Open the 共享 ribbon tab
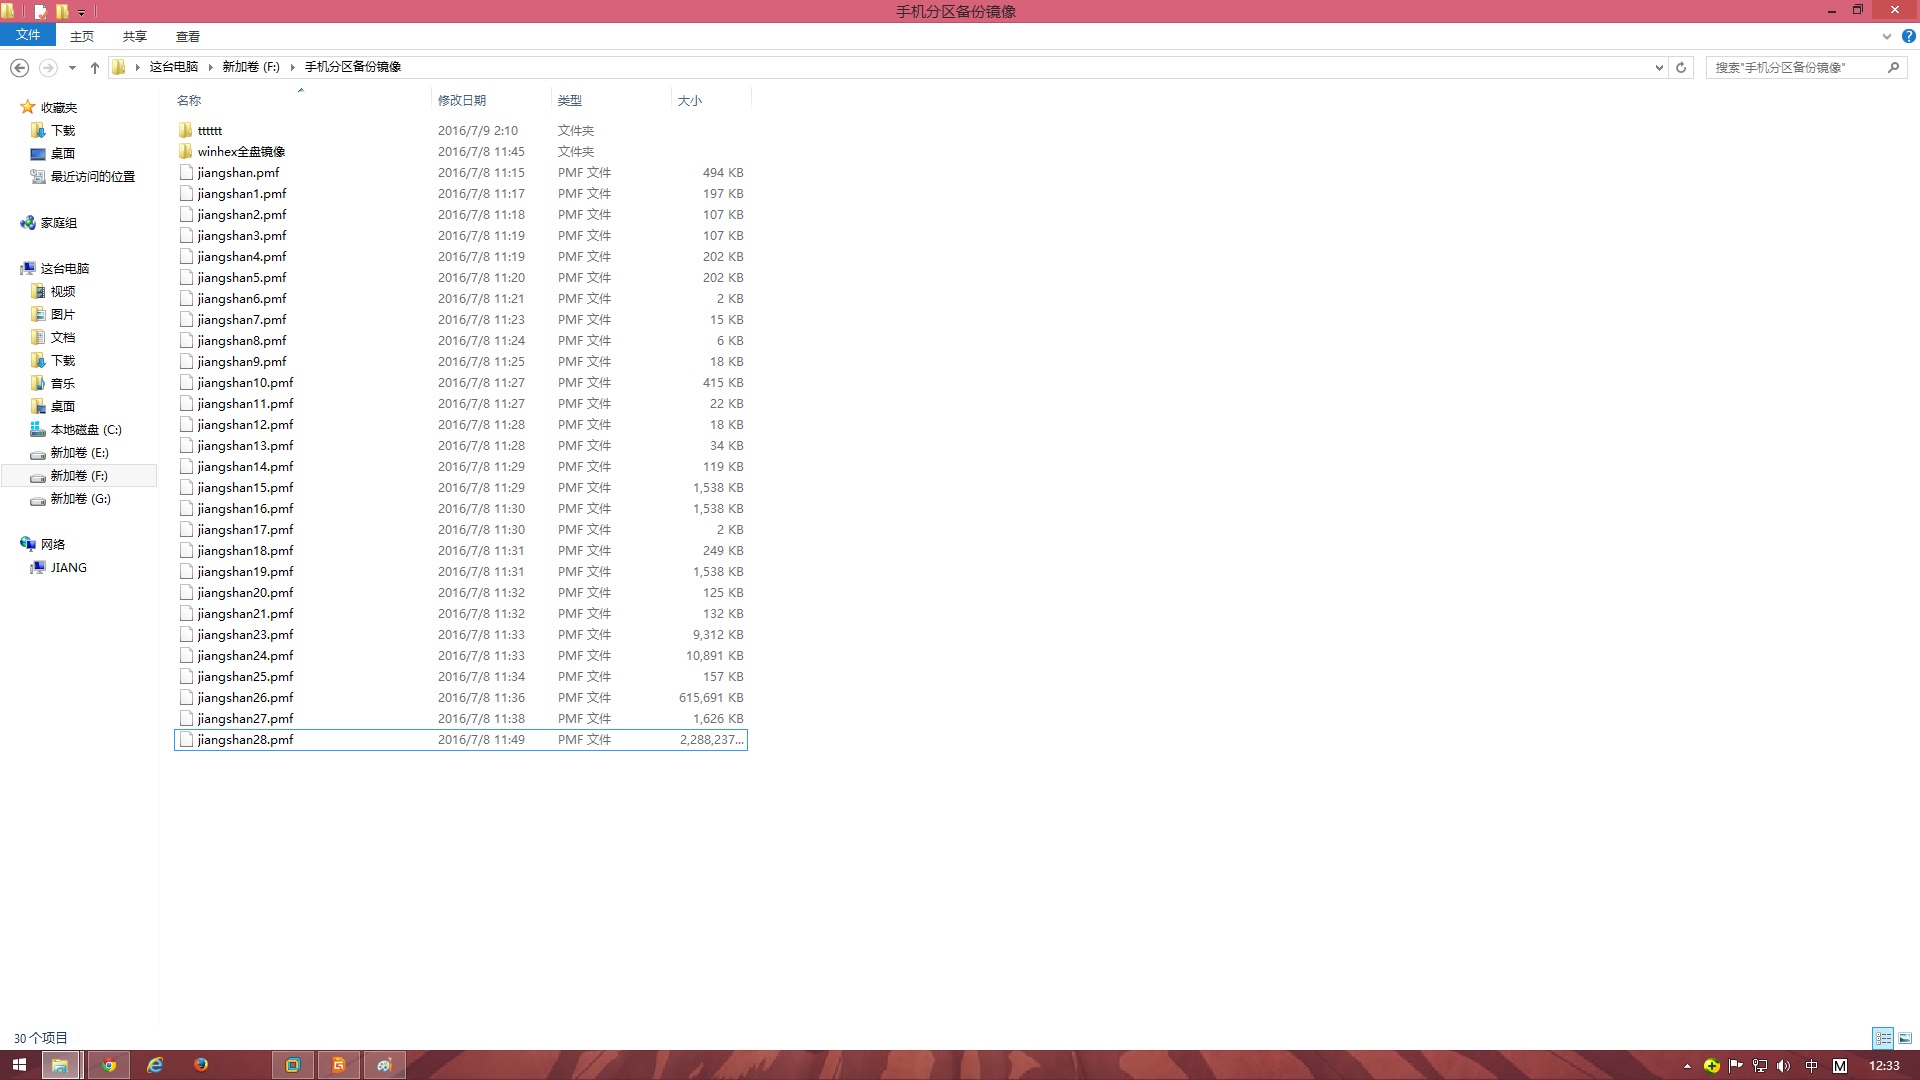This screenshot has height=1080, width=1920. click(135, 36)
